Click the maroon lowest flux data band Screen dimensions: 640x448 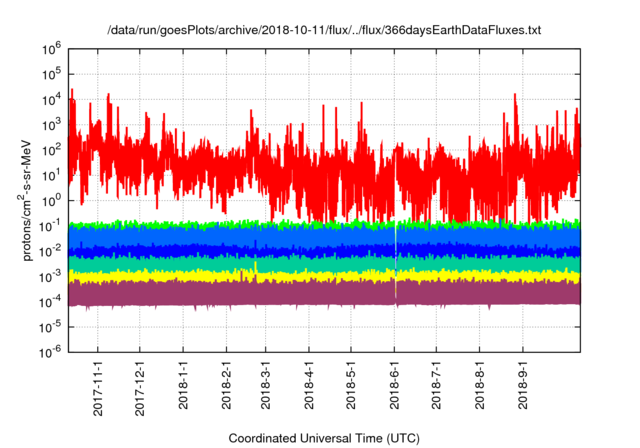pyautogui.click(x=324, y=293)
